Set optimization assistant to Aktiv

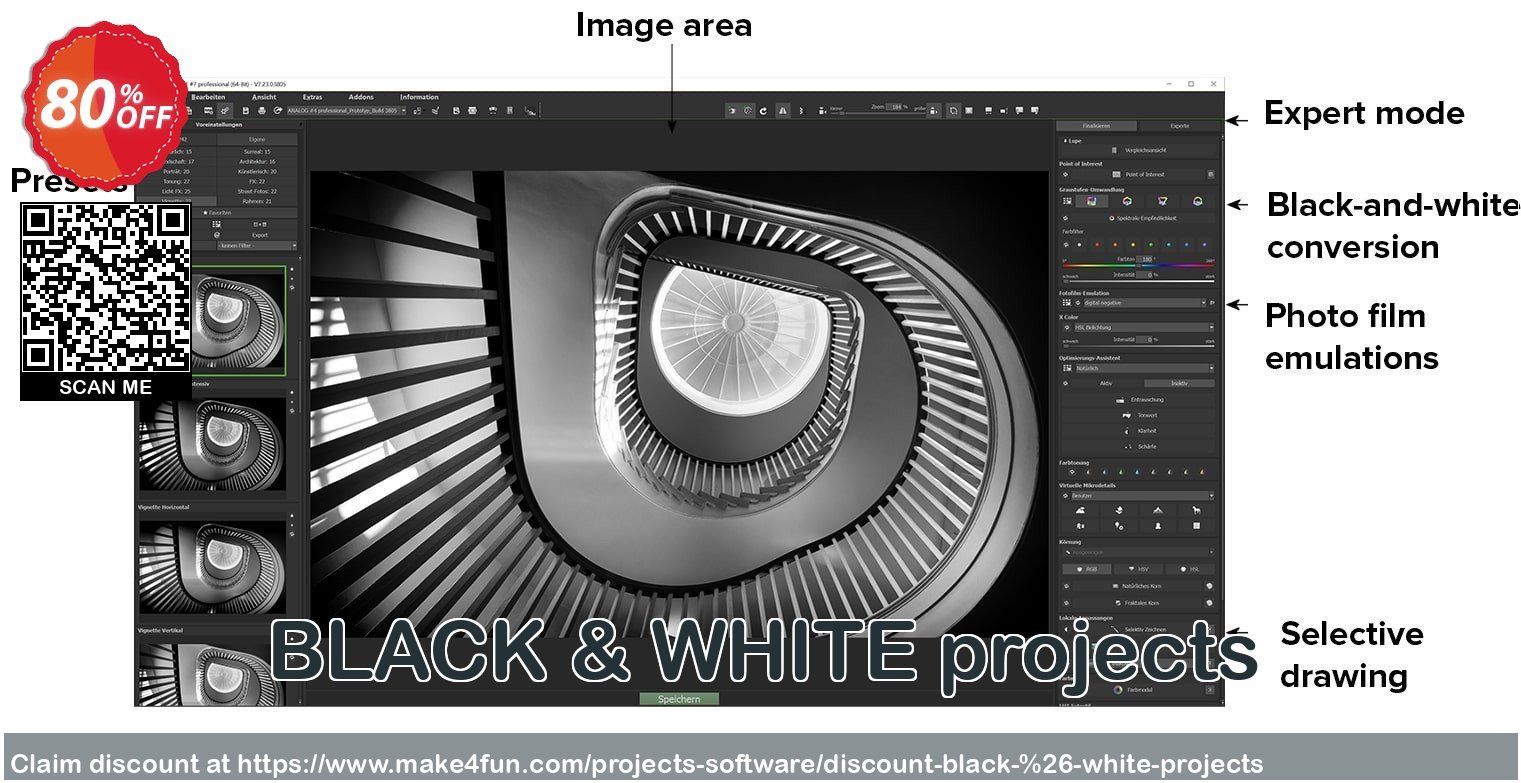(x=1106, y=383)
